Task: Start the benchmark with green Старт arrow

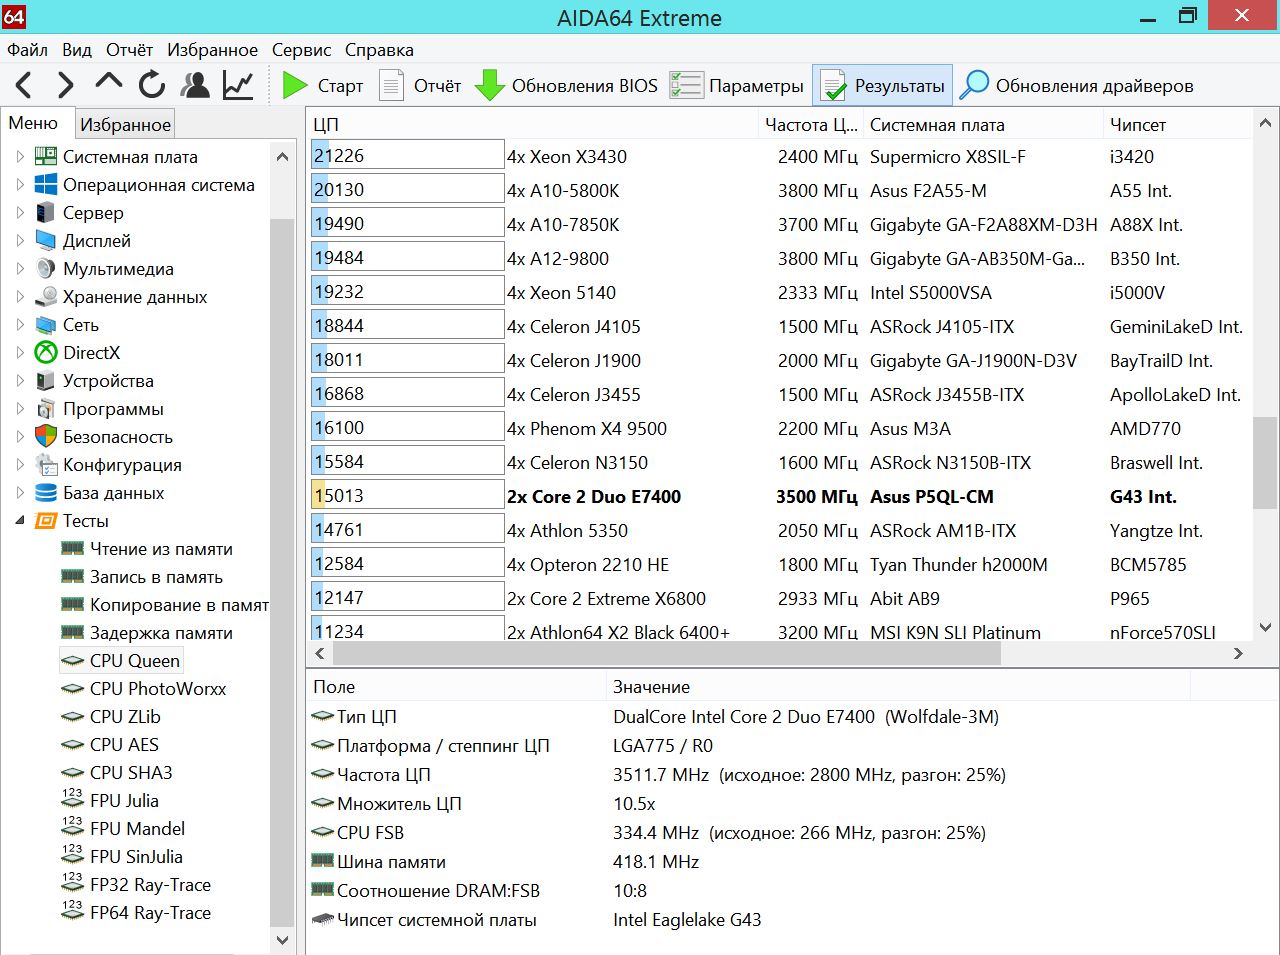Action: 294,85
